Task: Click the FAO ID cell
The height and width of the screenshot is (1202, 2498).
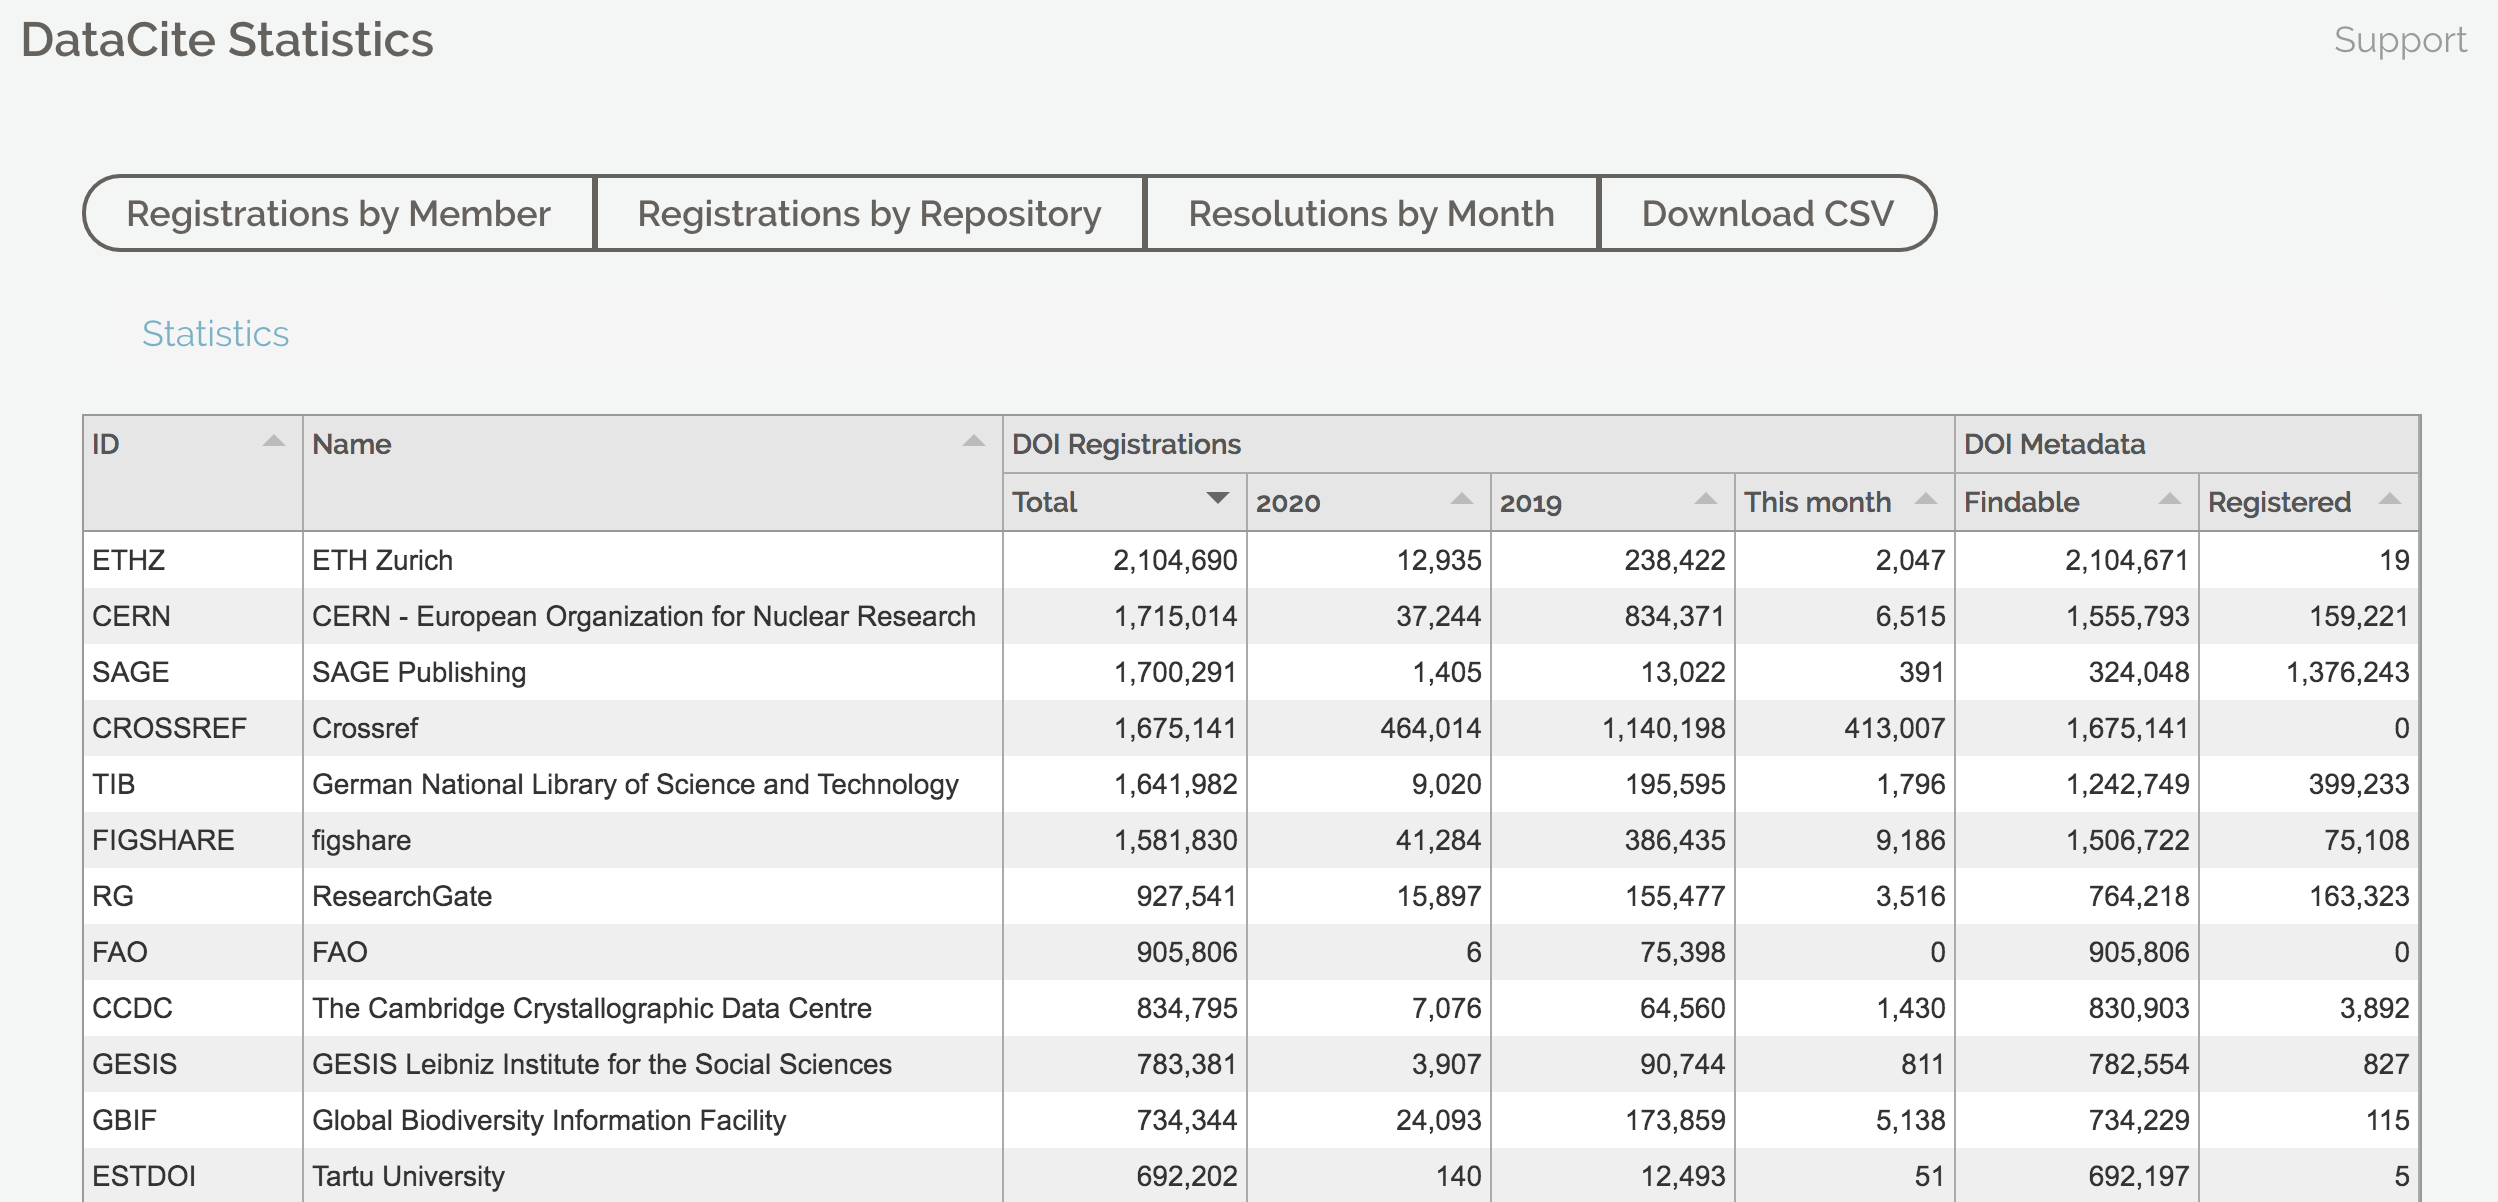Action: tap(193, 952)
